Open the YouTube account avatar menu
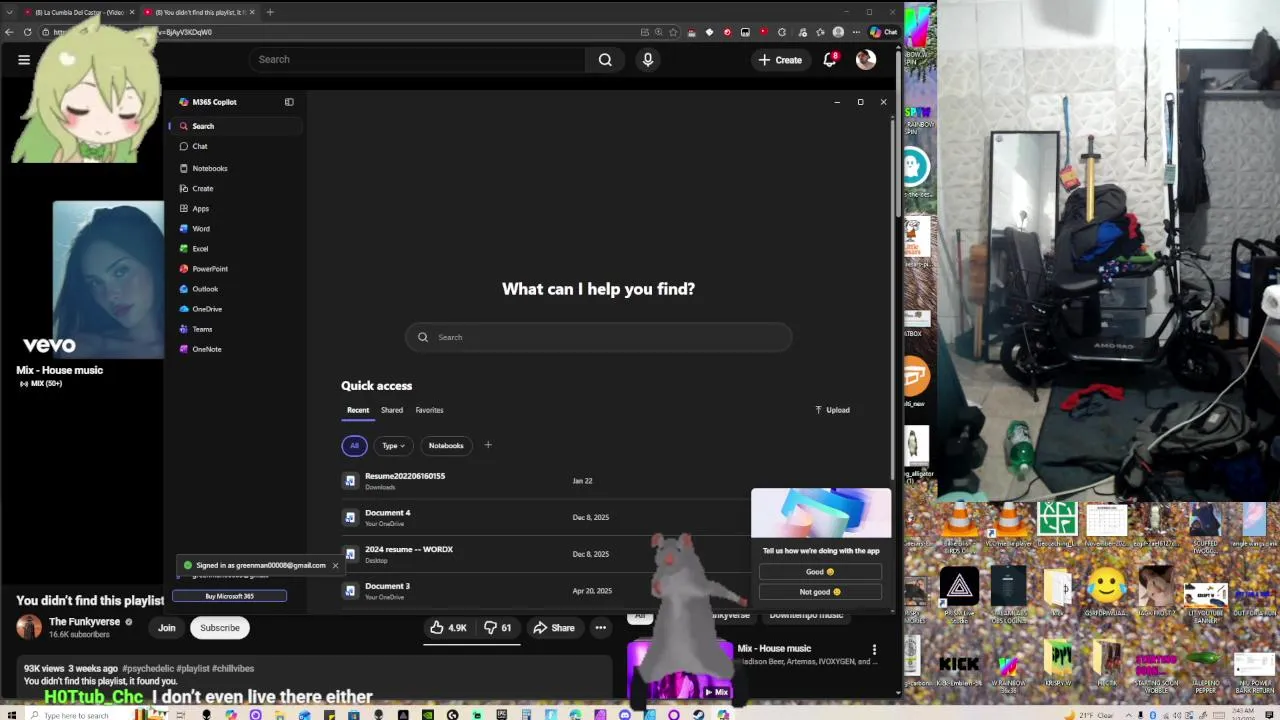Screen dimensions: 1280x720 (866, 60)
